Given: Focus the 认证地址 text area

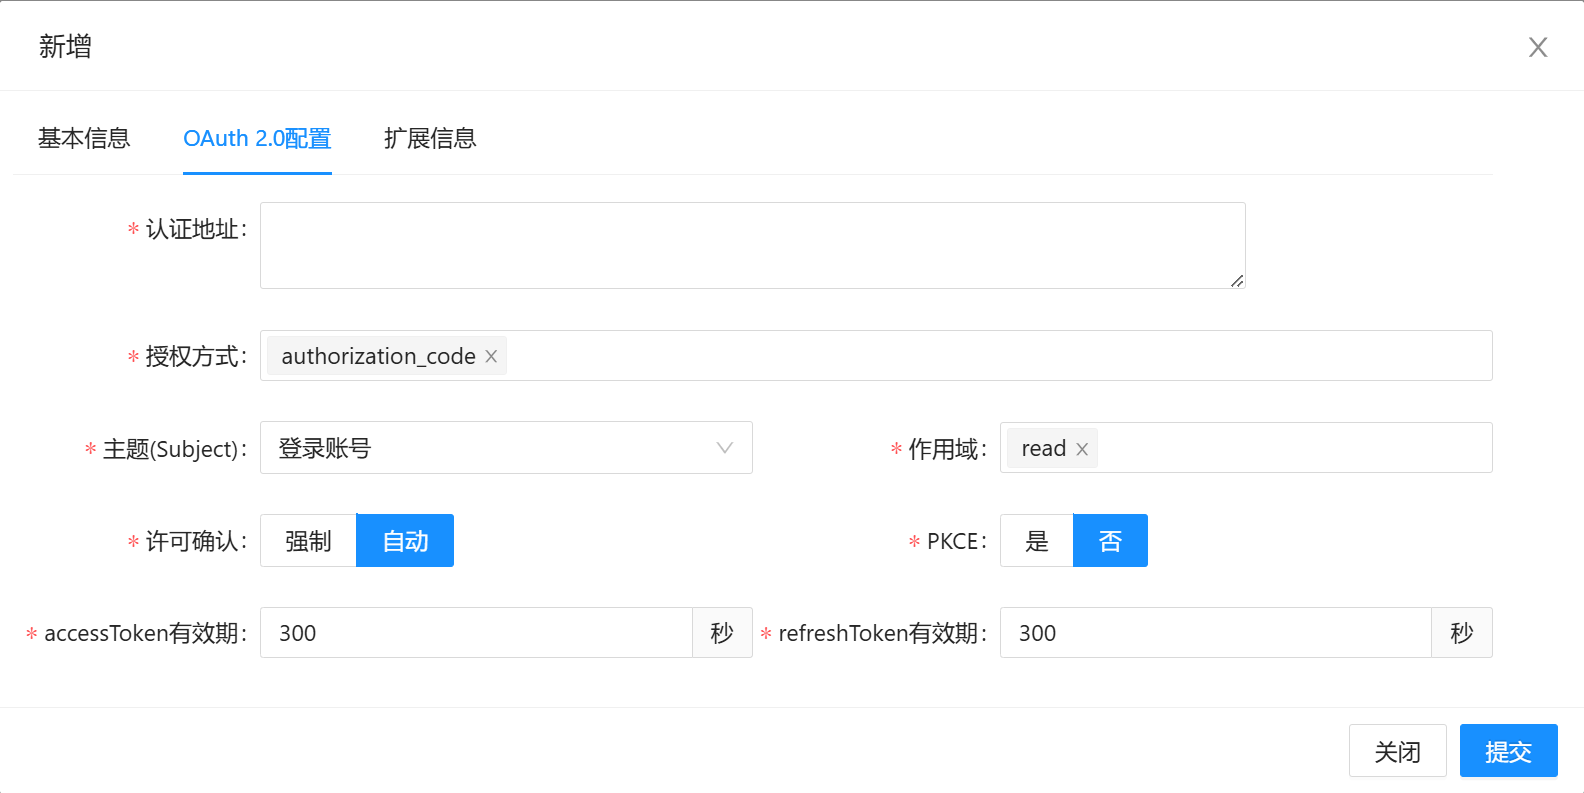Looking at the screenshot, I should [x=752, y=245].
